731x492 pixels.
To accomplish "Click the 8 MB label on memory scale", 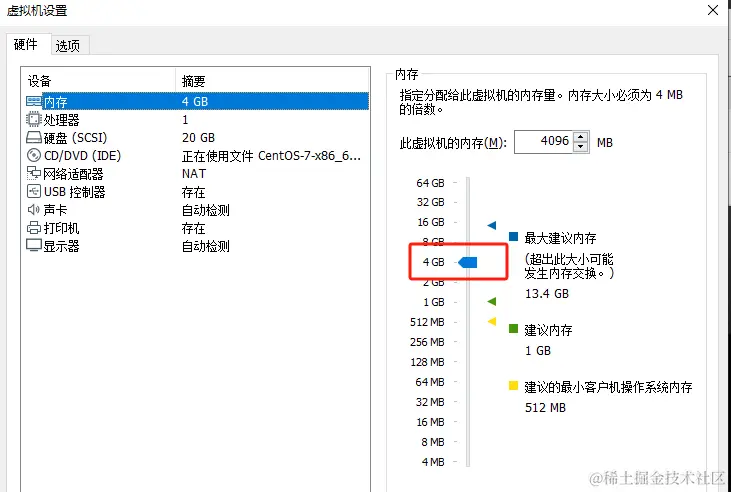I will (433, 442).
